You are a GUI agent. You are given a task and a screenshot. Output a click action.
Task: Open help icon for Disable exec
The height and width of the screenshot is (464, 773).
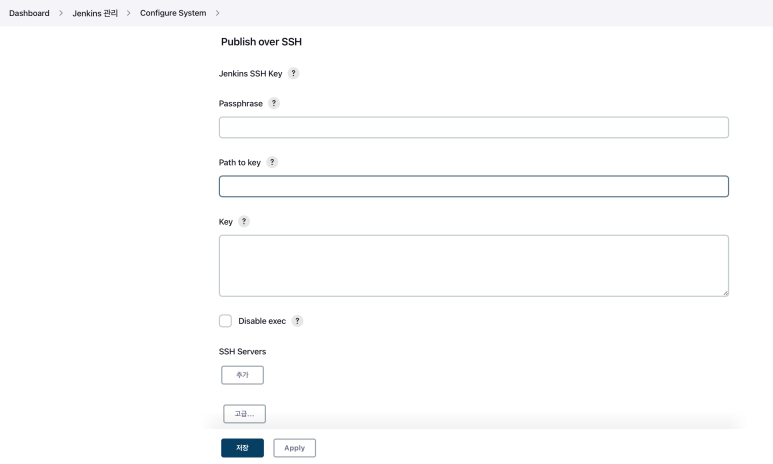point(297,321)
